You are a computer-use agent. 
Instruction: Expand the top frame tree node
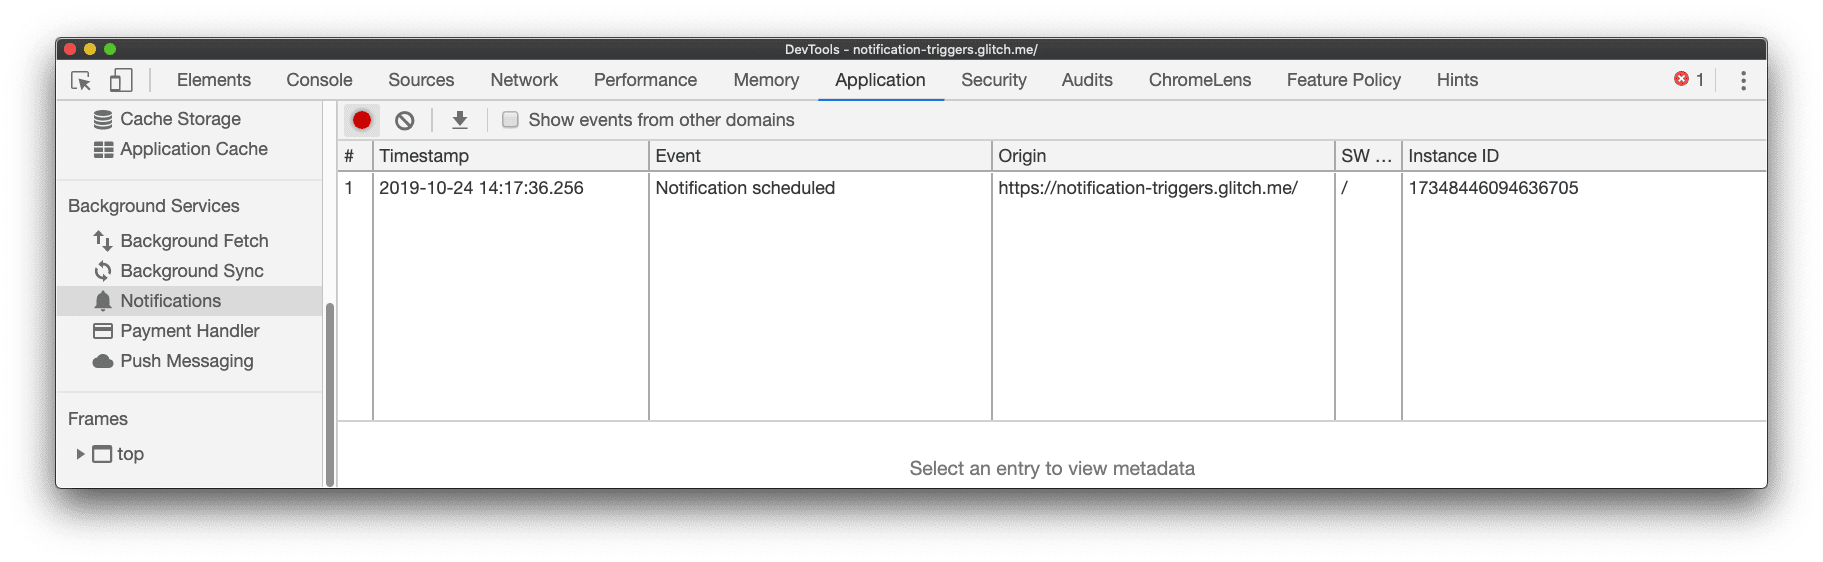click(80, 454)
